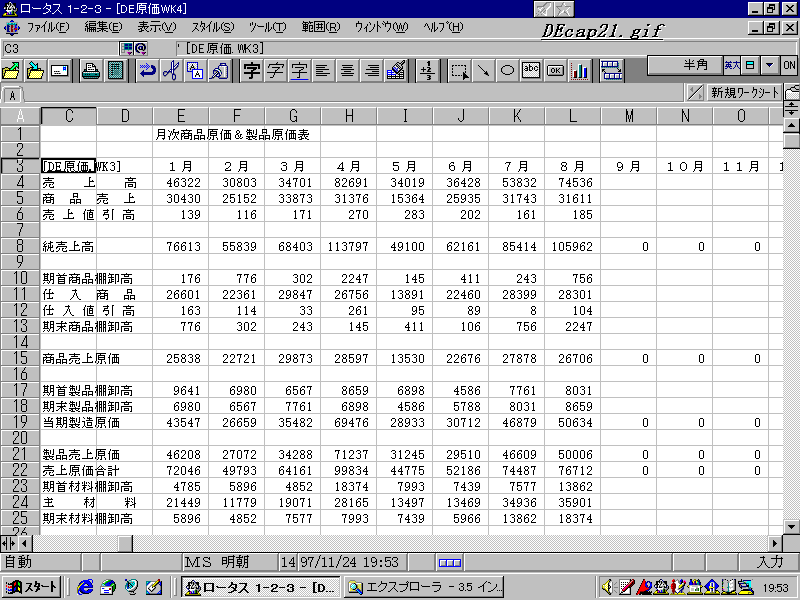Click the chart creation icon

tap(580, 70)
